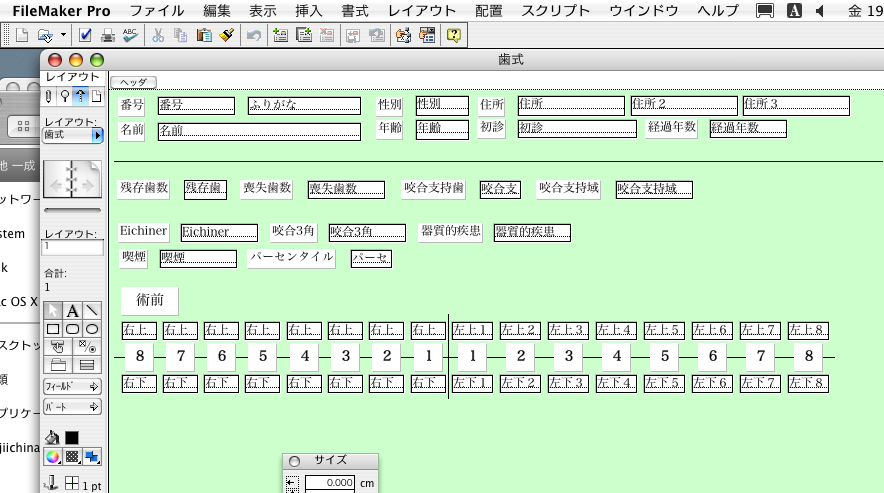
Task: Select the Rectangle drawing tool
Action: coord(53,329)
